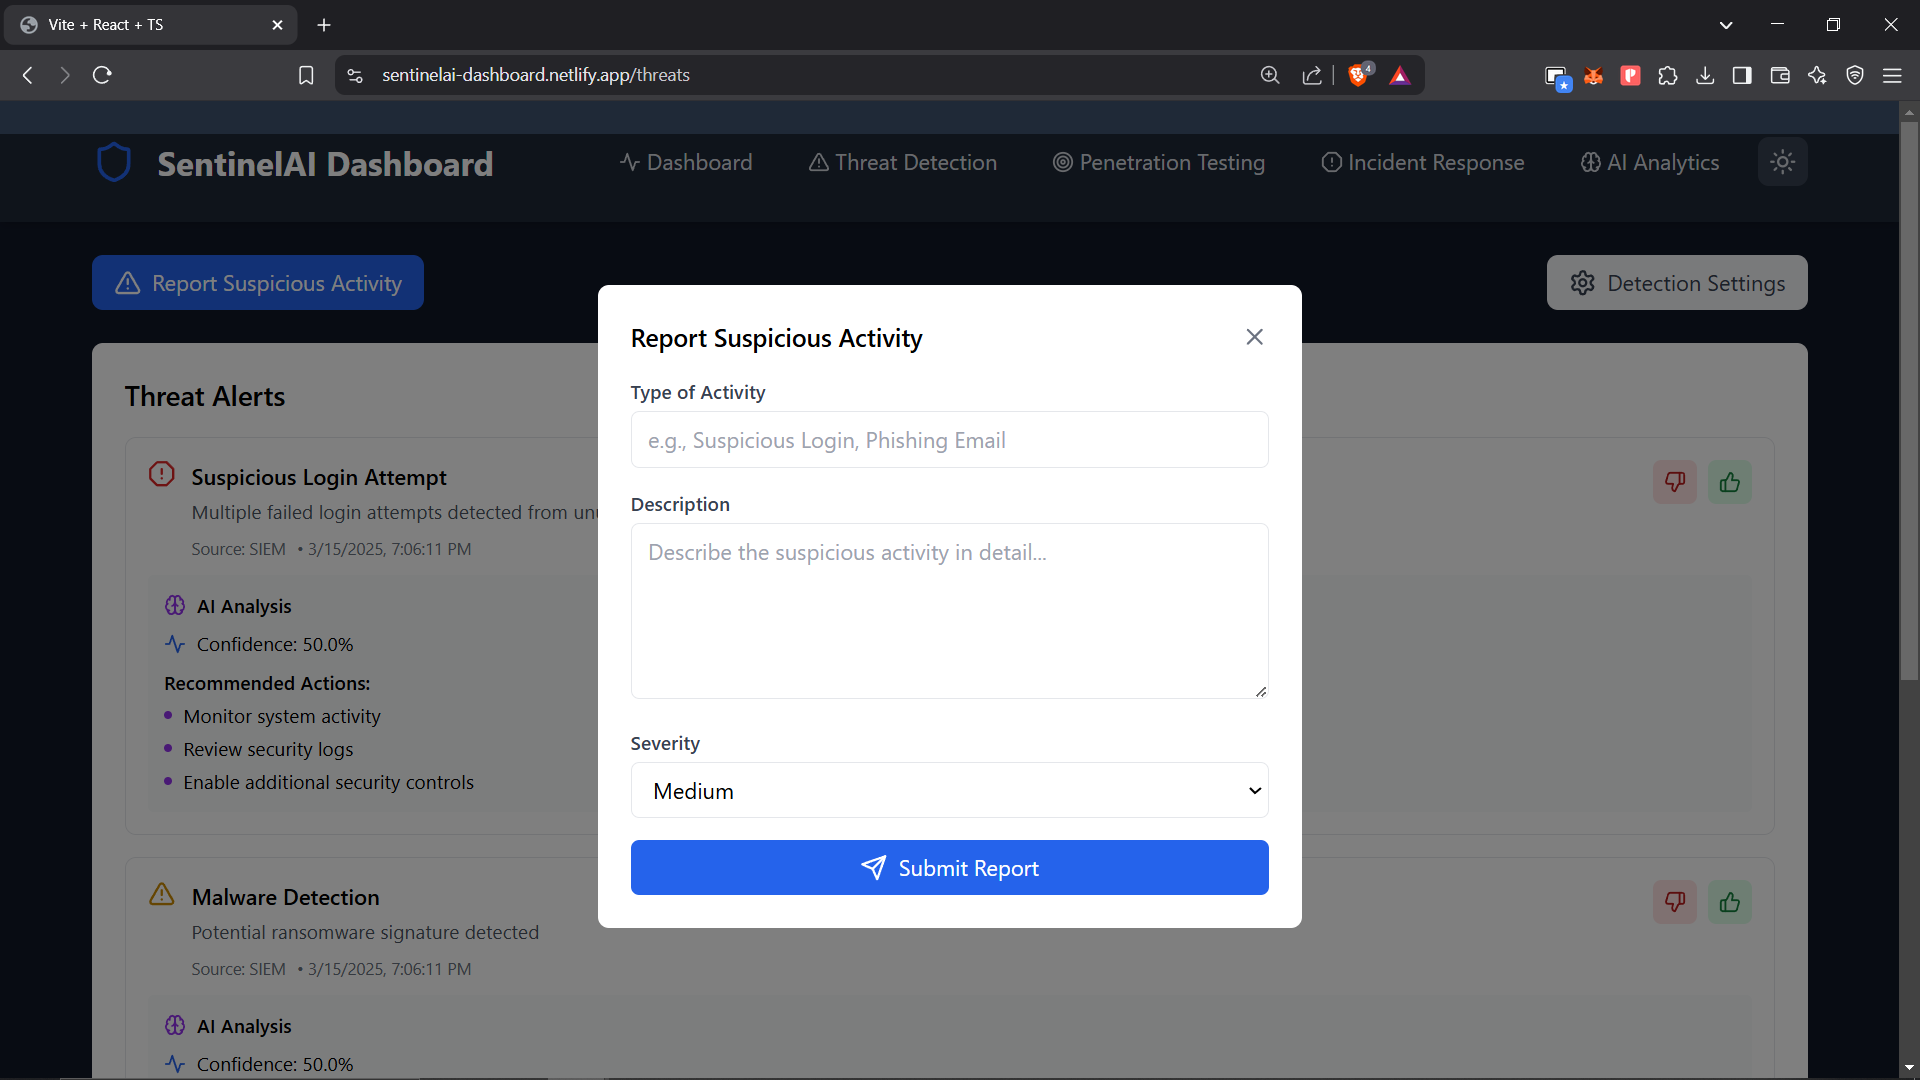Open the Threat Detection section
Viewport: 1920px width, 1080px height.
[x=901, y=162]
